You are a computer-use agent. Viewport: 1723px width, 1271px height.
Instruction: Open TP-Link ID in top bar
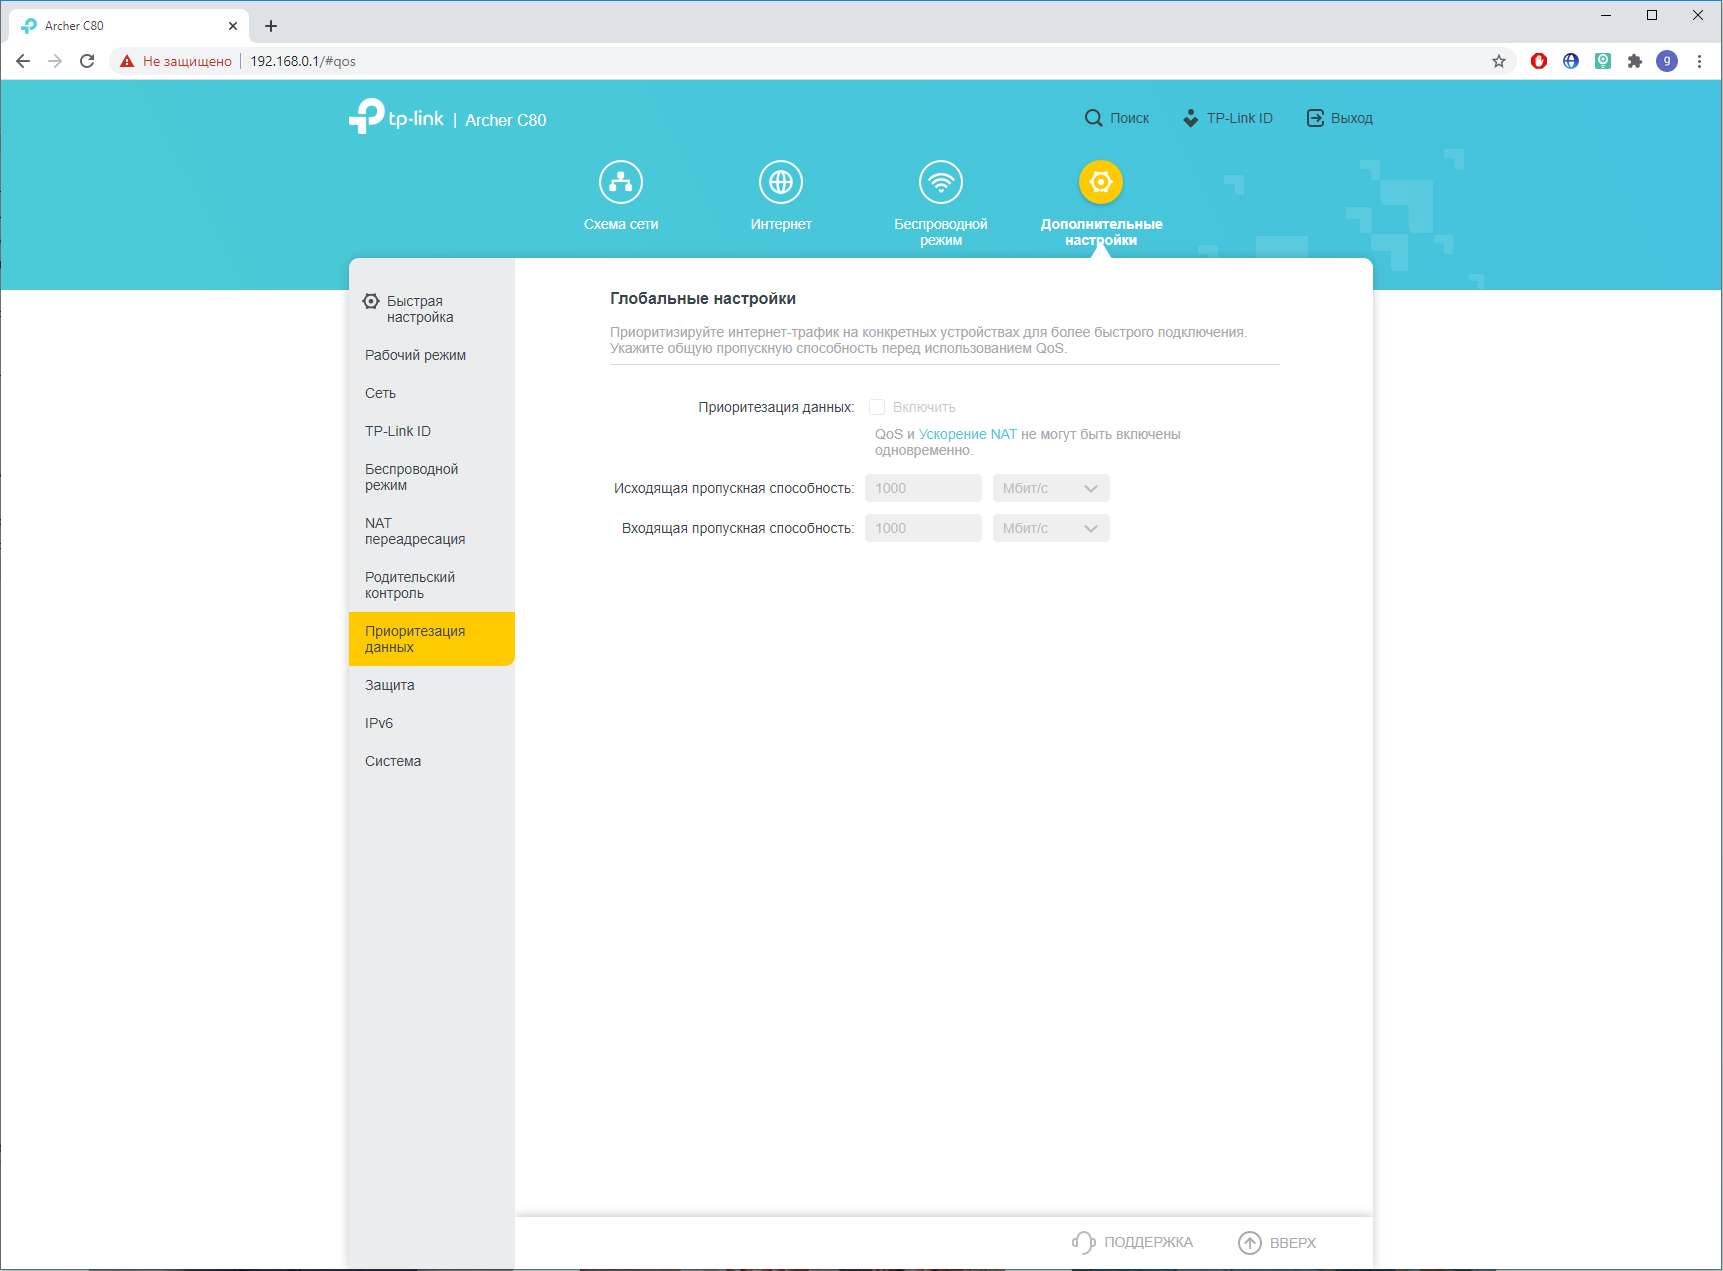1228,118
